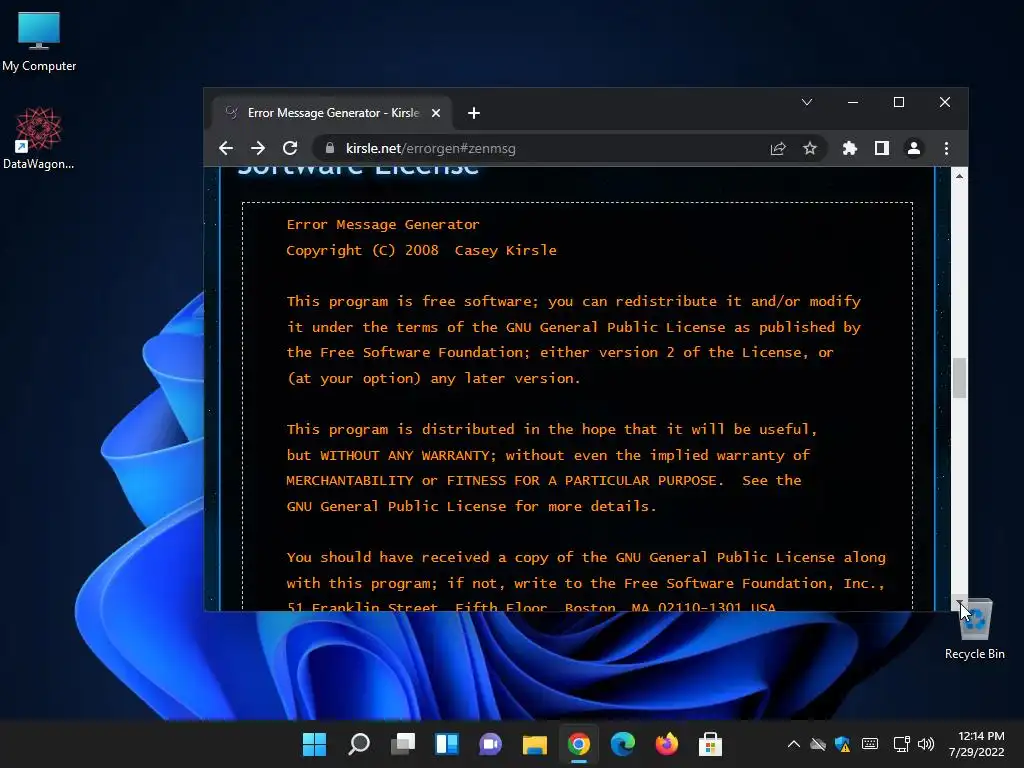Click the page scrollbar up arrow

[x=959, y=176]
